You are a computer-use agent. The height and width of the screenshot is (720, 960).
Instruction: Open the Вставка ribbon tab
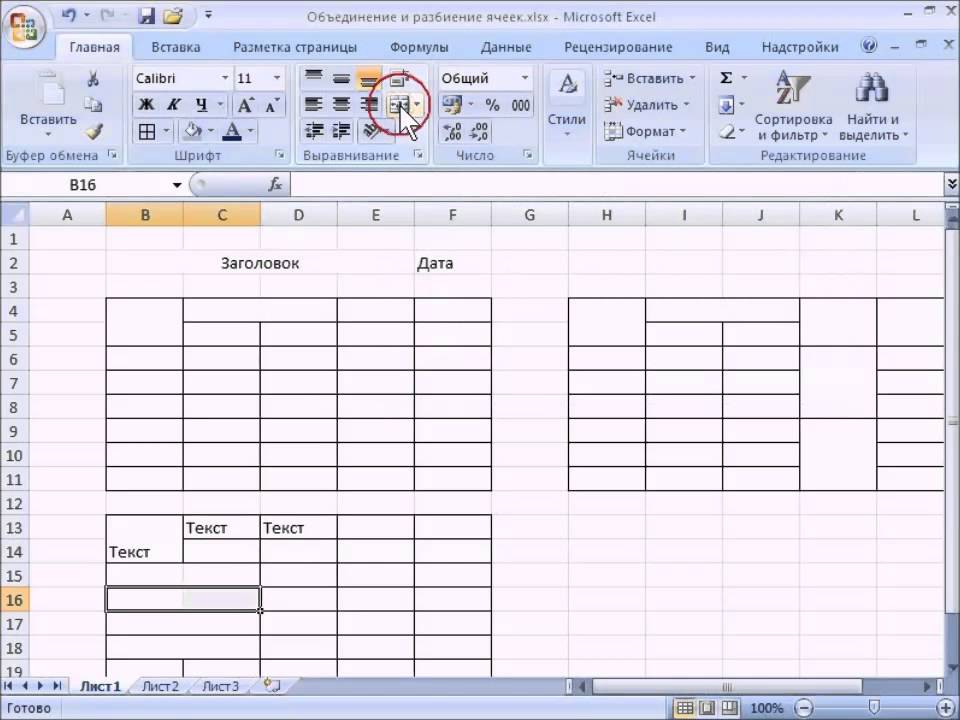(176, 47)
